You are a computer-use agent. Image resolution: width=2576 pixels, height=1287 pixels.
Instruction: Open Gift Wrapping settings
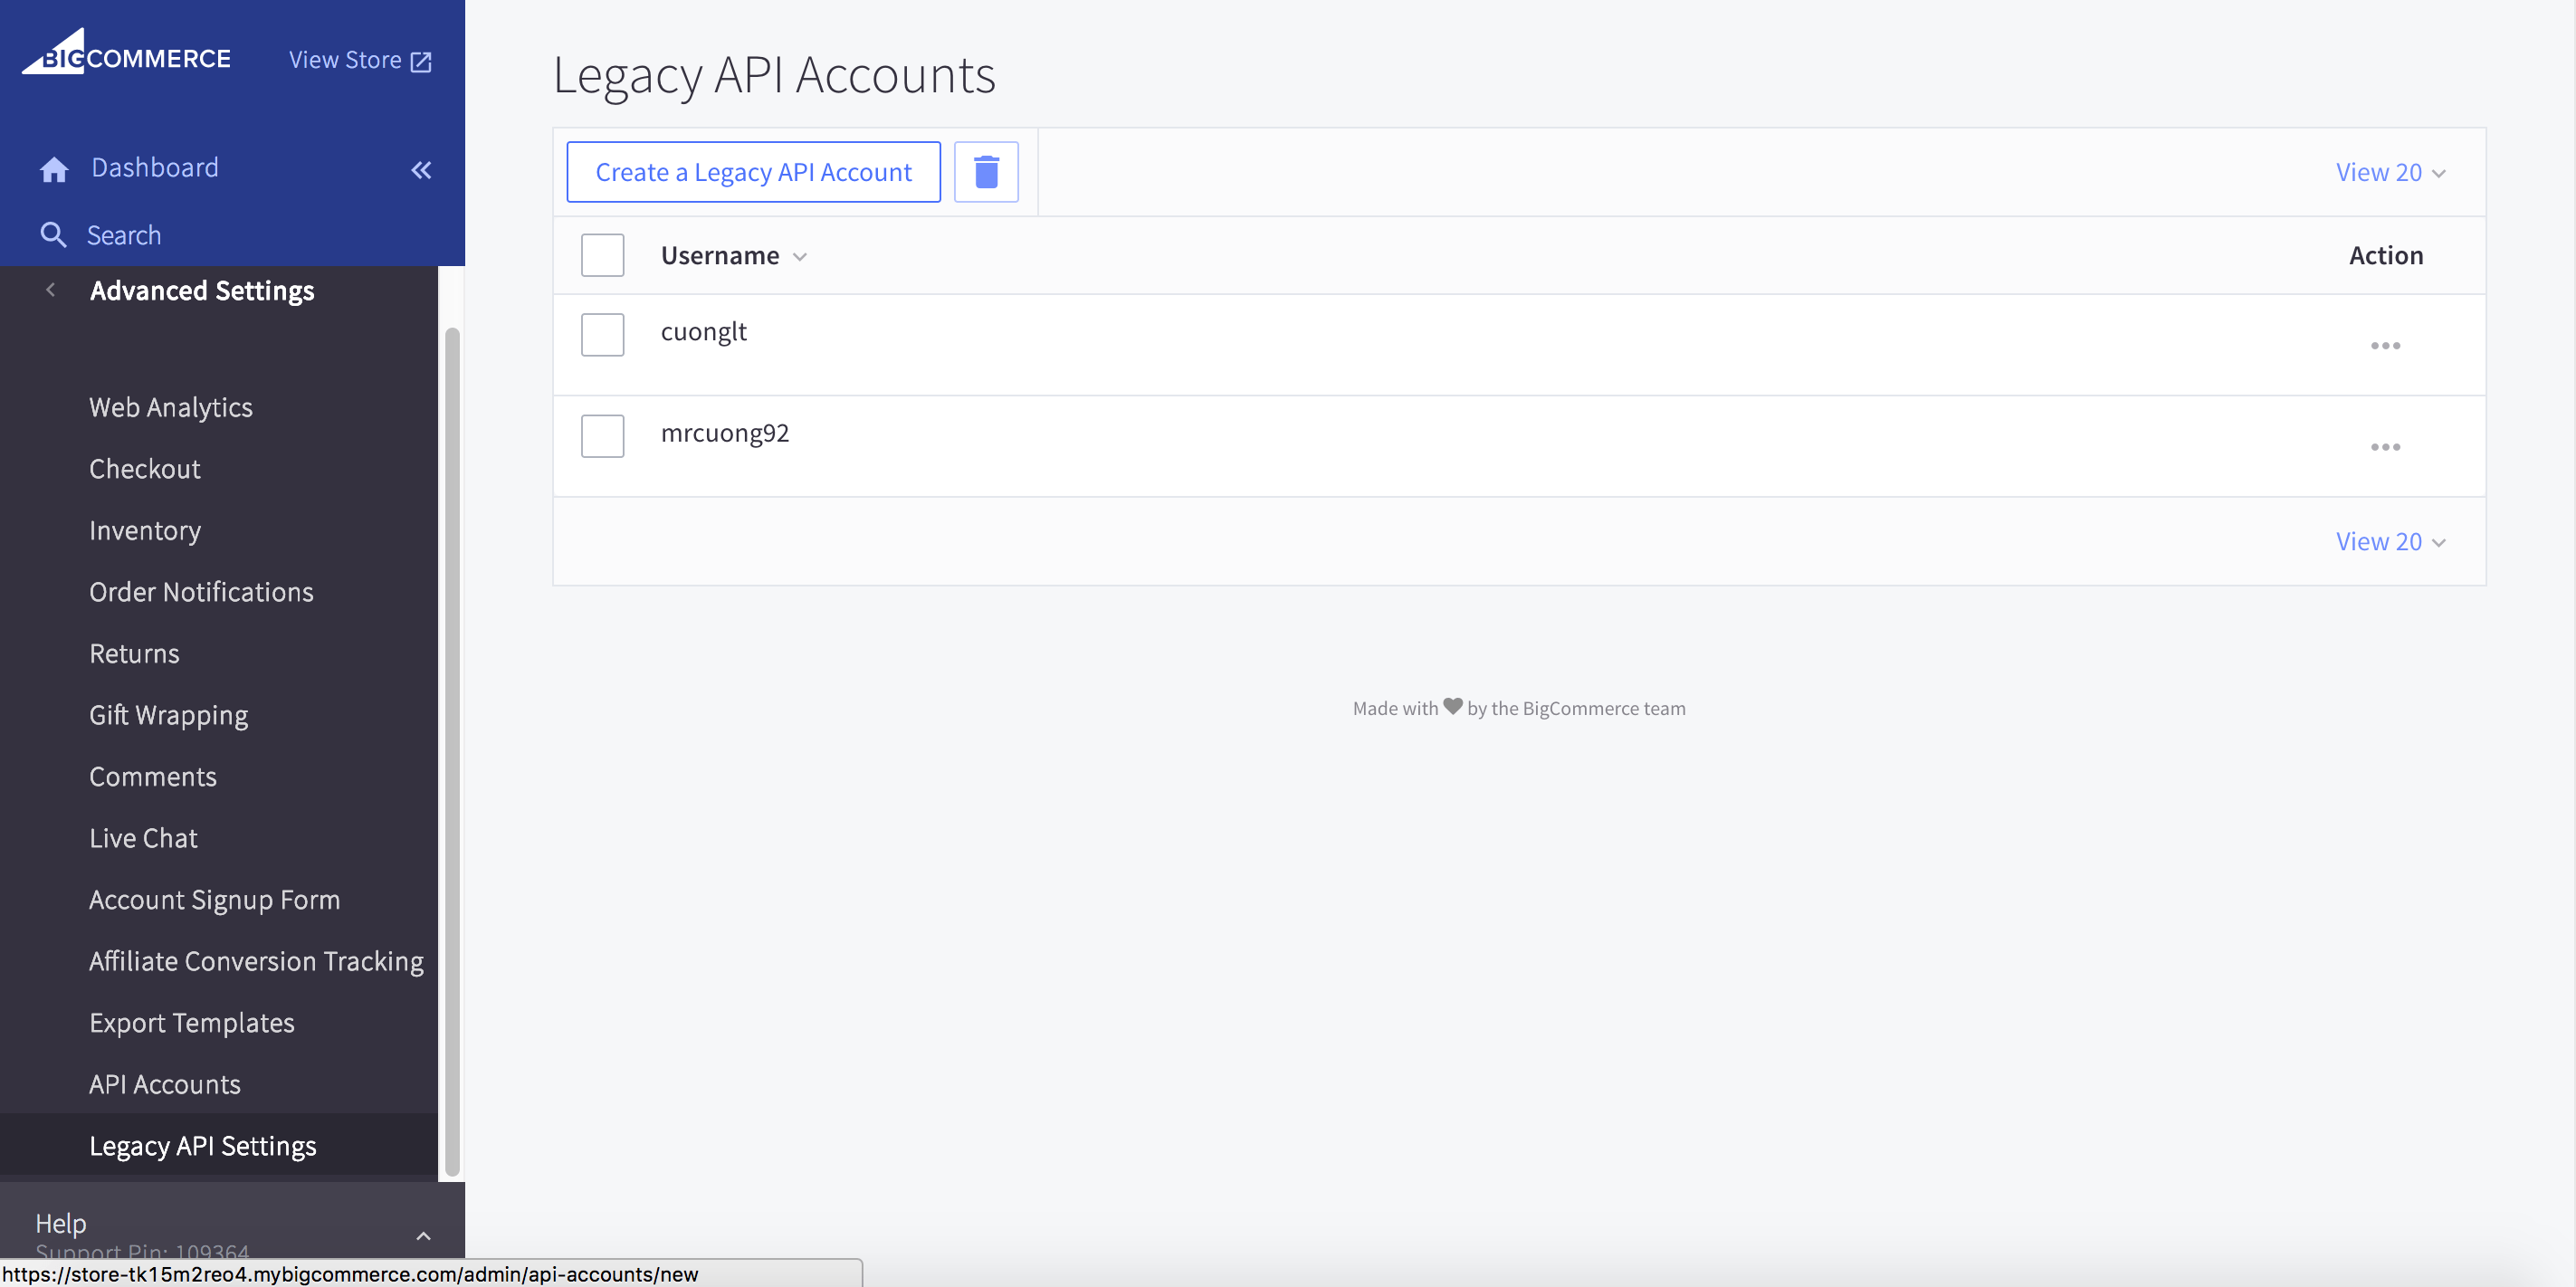(168, 715)
